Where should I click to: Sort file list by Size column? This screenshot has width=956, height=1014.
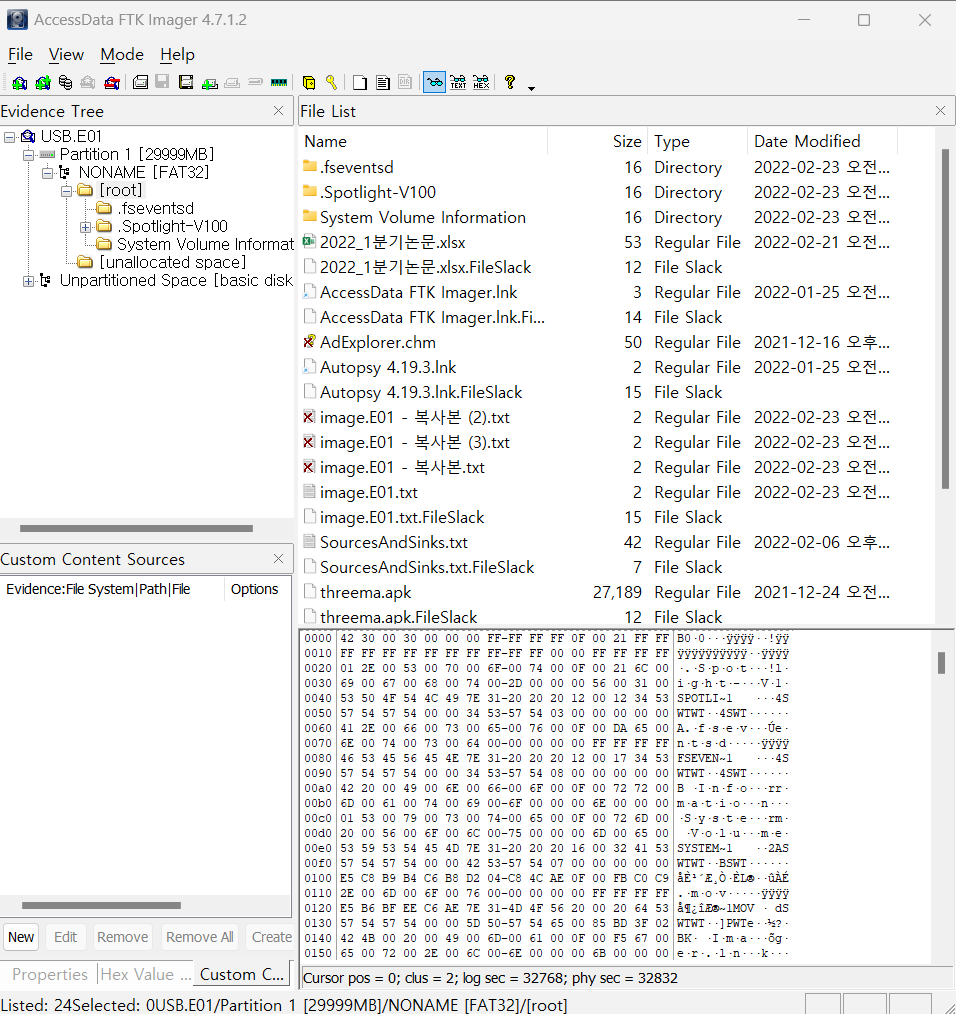(598, 141)
